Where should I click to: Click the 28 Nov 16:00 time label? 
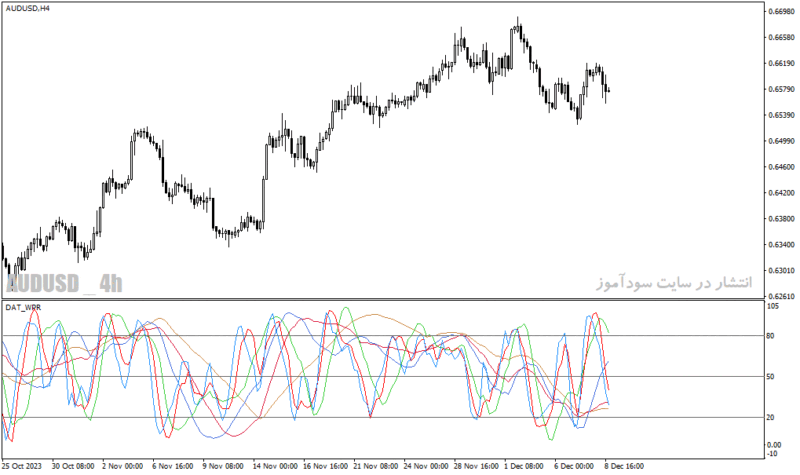(x=476, y=466)
